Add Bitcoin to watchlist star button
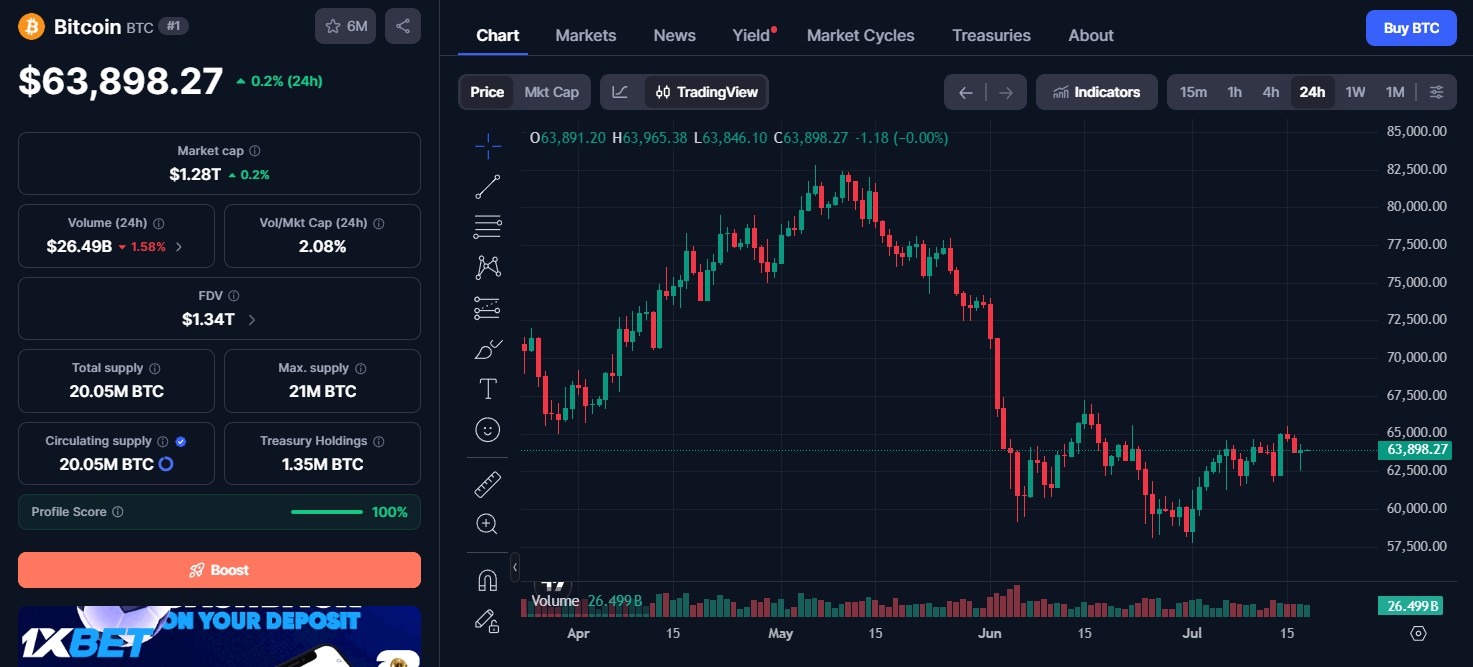1473x667 pixels. [x=345, y=26]
